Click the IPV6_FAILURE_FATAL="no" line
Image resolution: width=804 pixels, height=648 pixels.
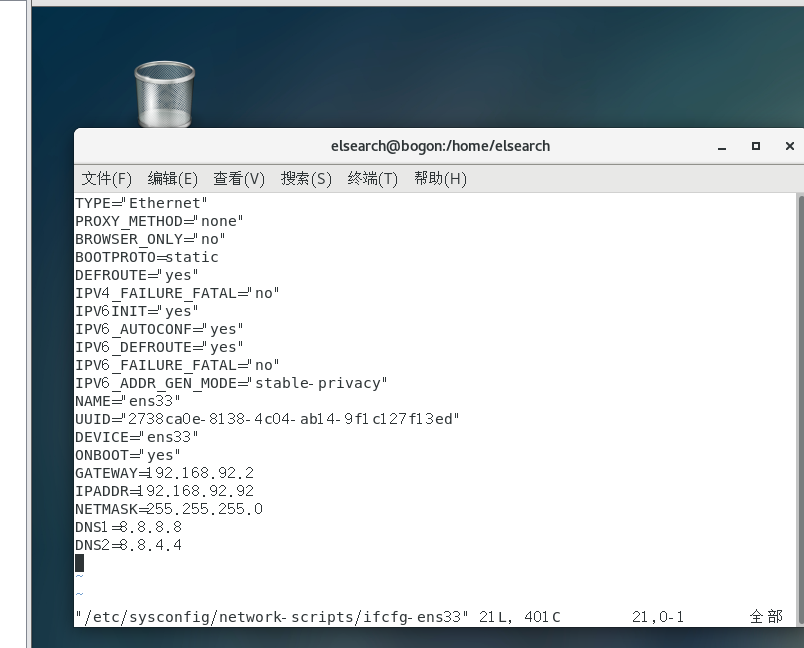click(177, 364)
